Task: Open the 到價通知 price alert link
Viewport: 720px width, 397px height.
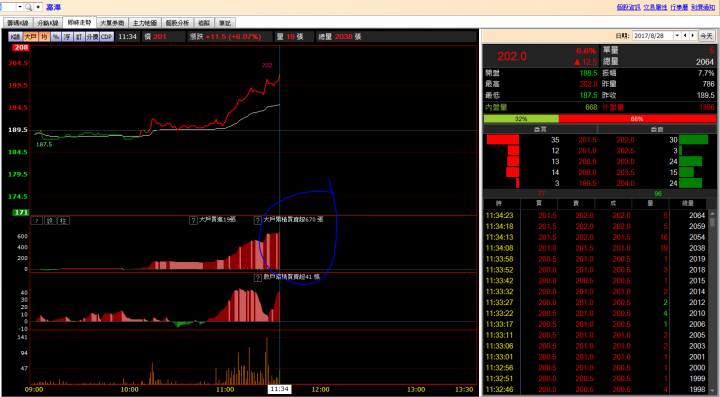Action: [x=703, y=7]
